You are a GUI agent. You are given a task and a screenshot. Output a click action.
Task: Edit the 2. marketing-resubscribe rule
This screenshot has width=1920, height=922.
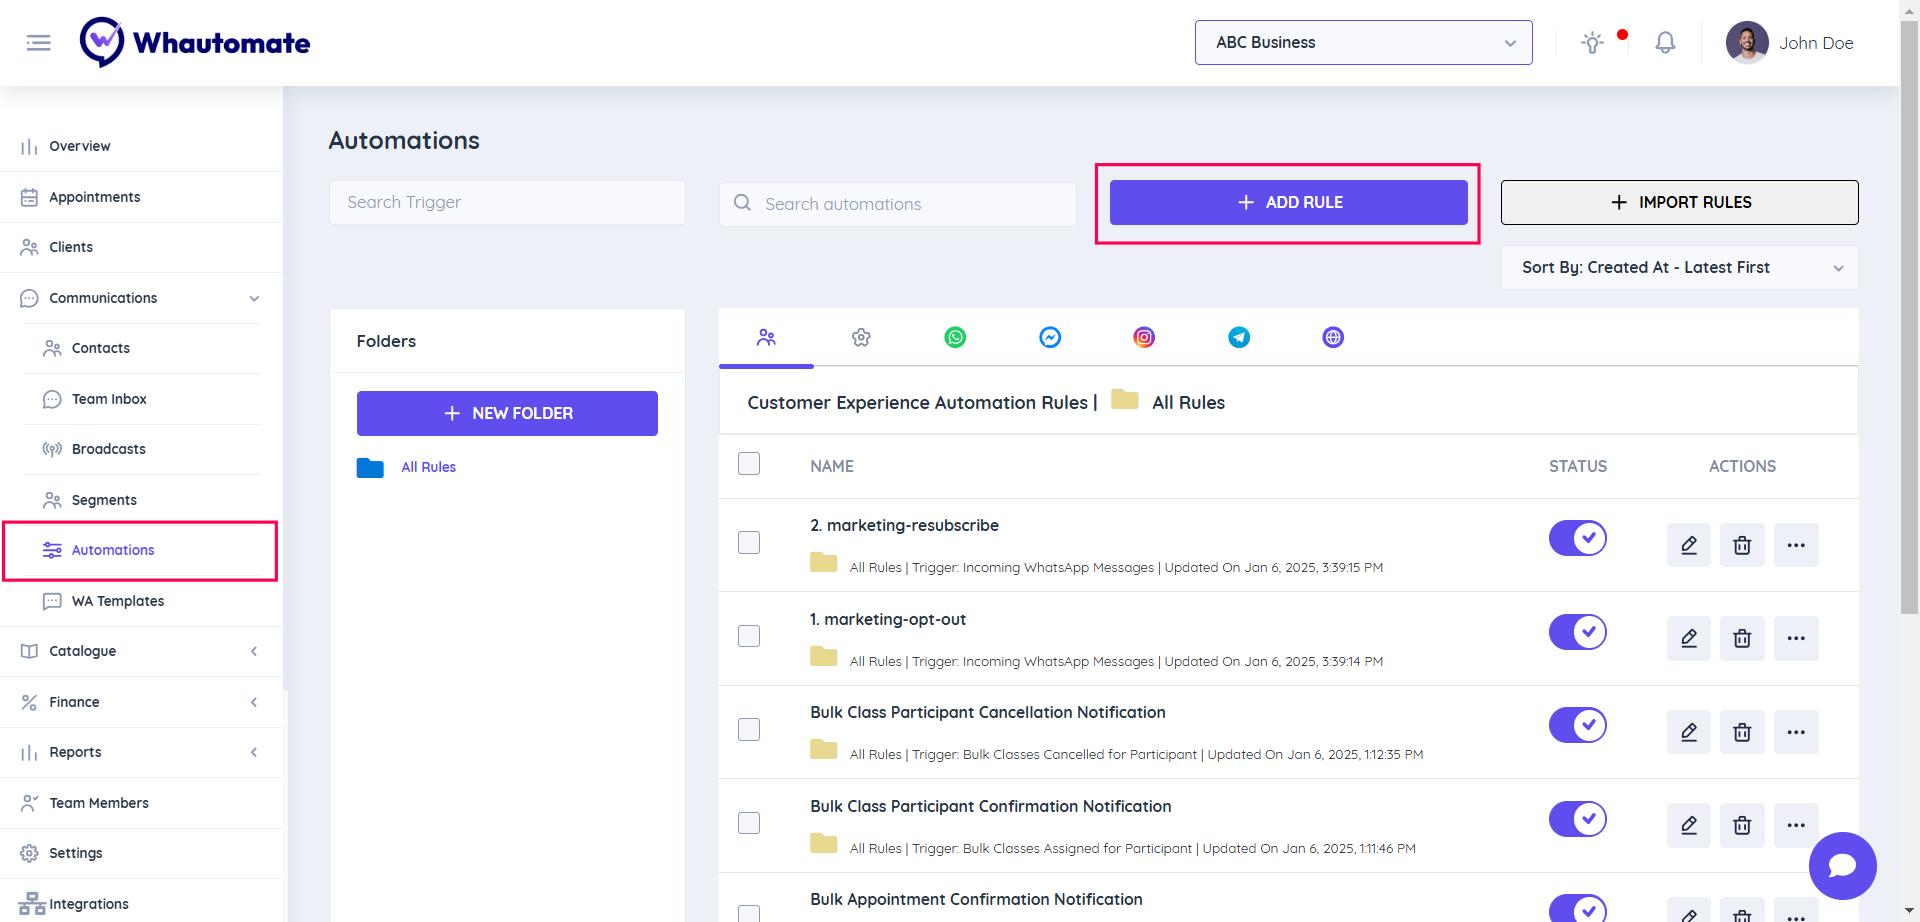1688,545
